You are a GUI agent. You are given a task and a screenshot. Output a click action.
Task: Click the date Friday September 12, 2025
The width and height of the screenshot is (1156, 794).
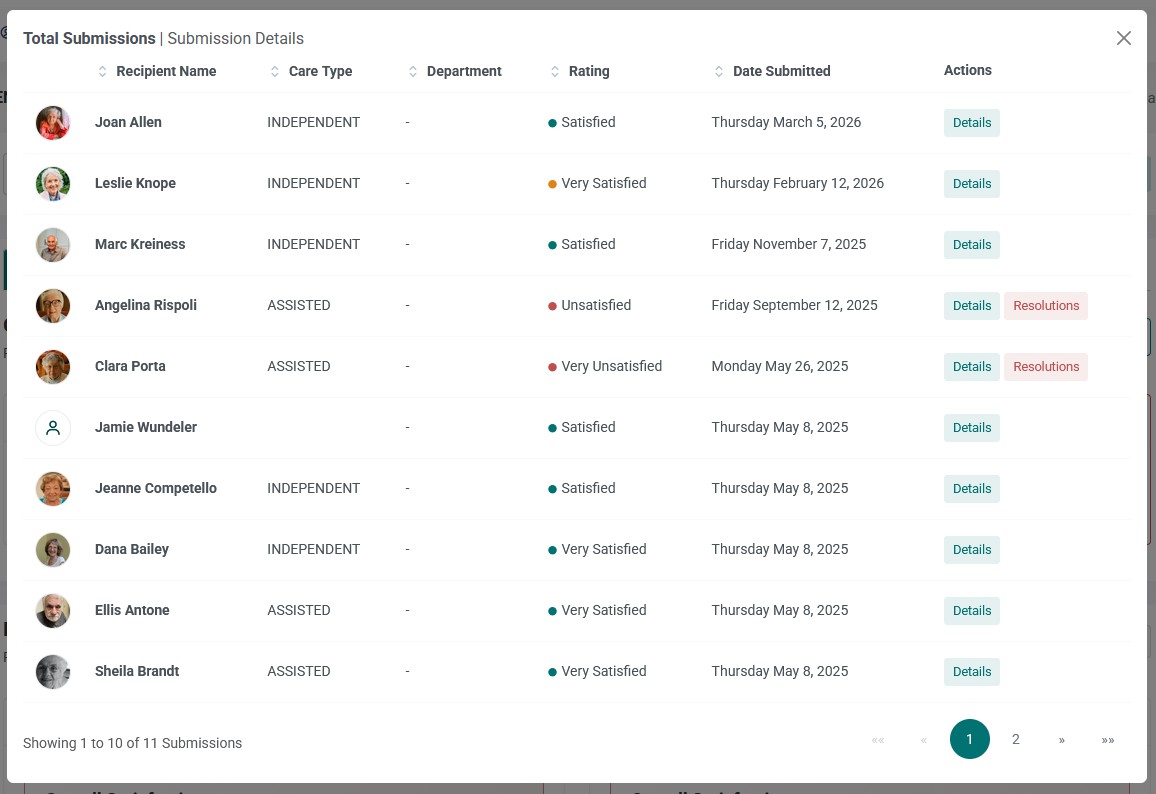(794, 305)
